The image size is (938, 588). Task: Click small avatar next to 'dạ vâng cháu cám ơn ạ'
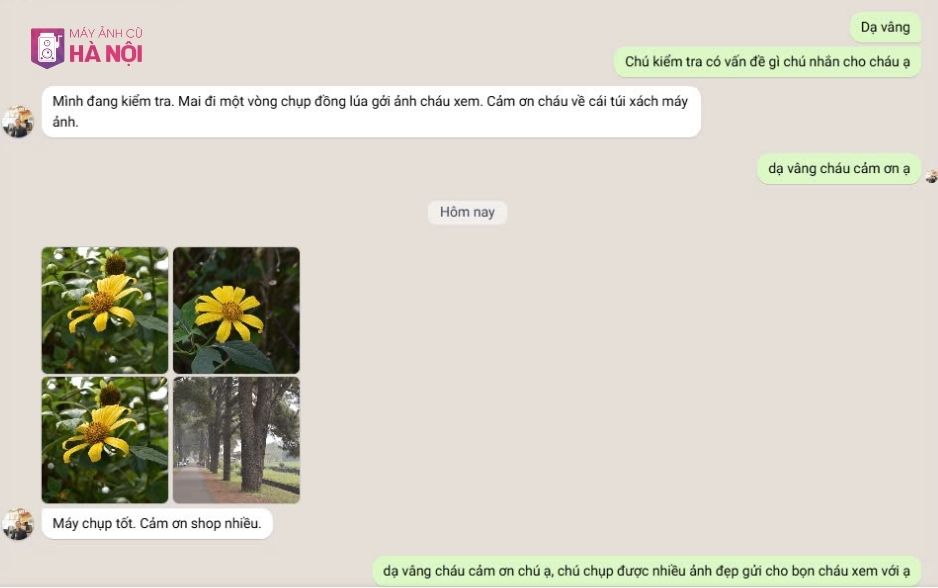click(x=931, y=176)
